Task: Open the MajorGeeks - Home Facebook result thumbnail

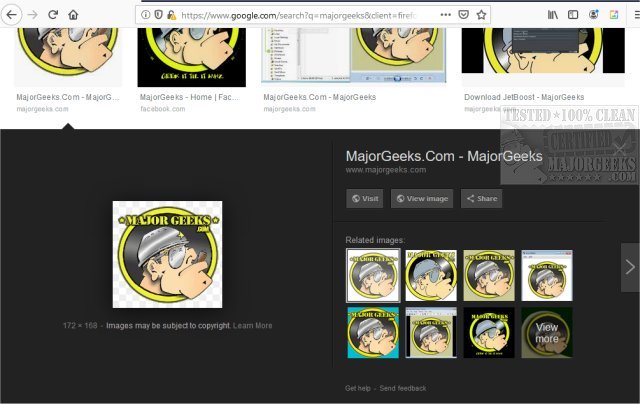Action: pos(191,57)
